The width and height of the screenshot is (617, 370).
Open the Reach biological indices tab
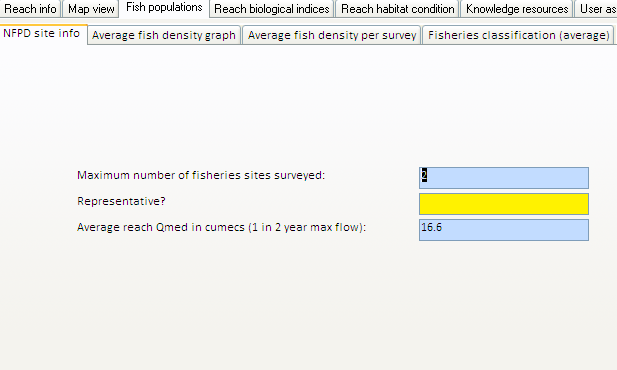pyautogui.click(x=272, y=9)
